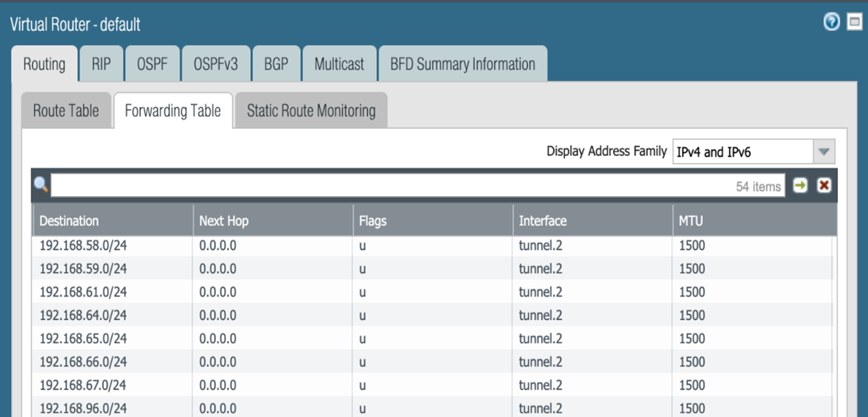This screenshot has height=417, width=868.
Task: Click the green arrow apply filter icon
Action: tap(801, 185)
